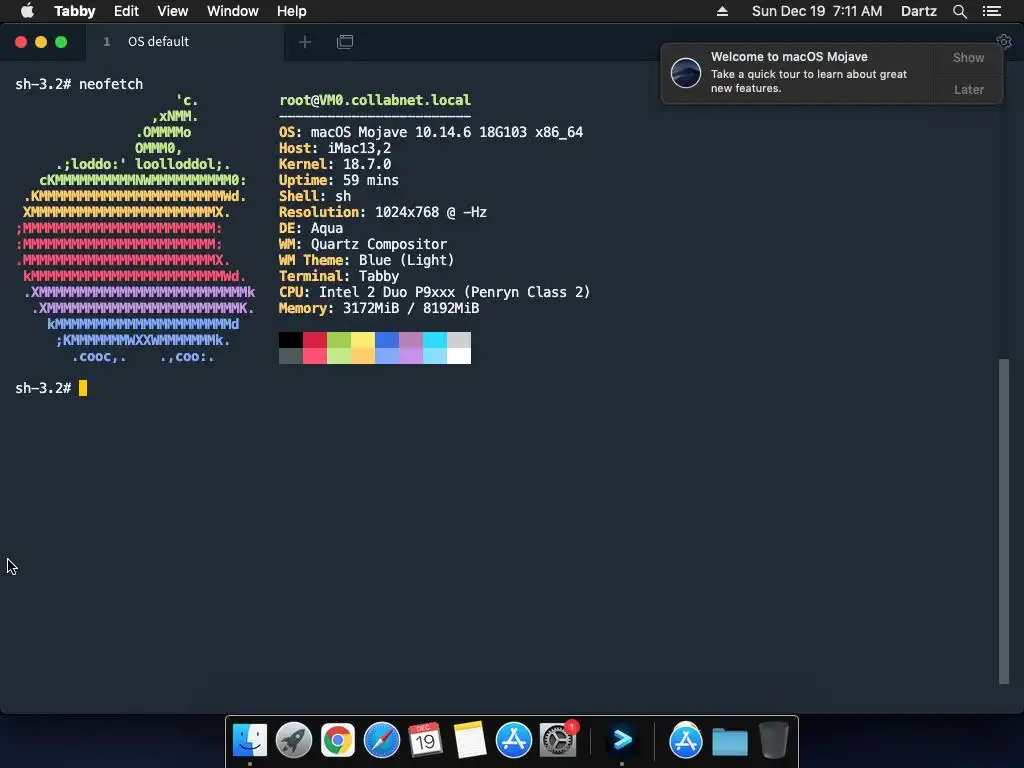The height and width of the screenshot is (768, 1024).
Task: Open the Trash in the Dock
Action: (x=774, y=741)
